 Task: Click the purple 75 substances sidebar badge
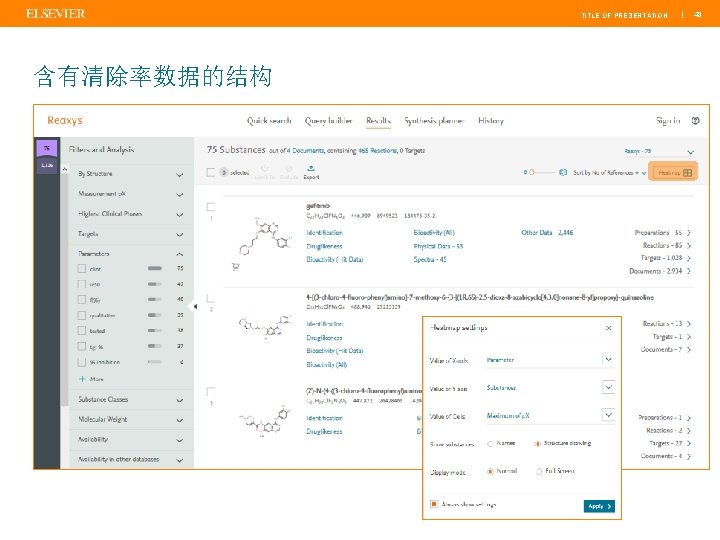click(x=47, y=148)
